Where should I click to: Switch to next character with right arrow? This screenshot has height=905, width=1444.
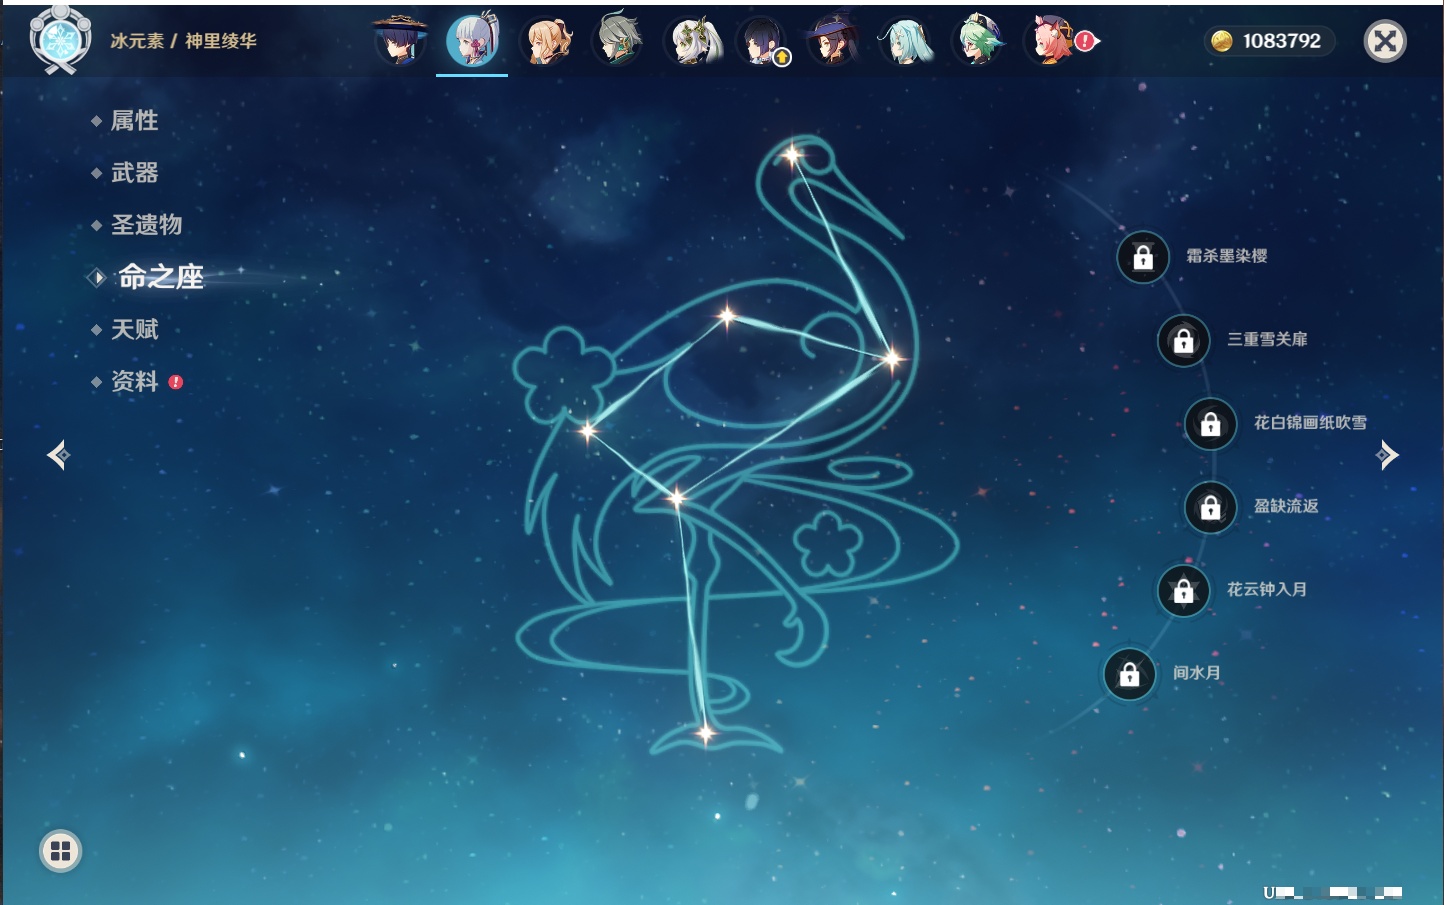coord(1387,455)
